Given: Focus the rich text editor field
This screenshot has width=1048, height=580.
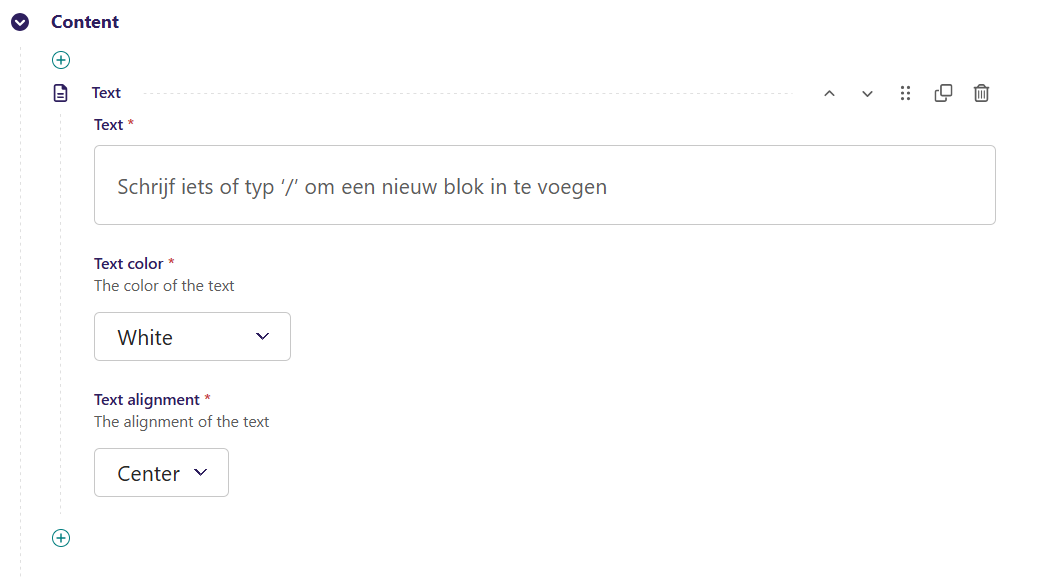Looking at the screenshot, I should (545, 186).
